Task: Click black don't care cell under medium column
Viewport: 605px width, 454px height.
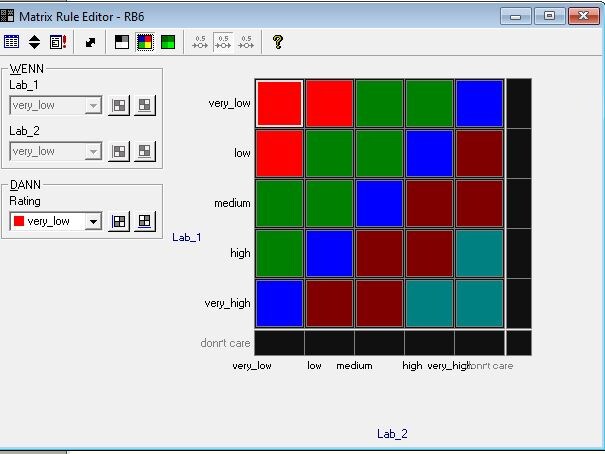Action: (x=379, y=343)
